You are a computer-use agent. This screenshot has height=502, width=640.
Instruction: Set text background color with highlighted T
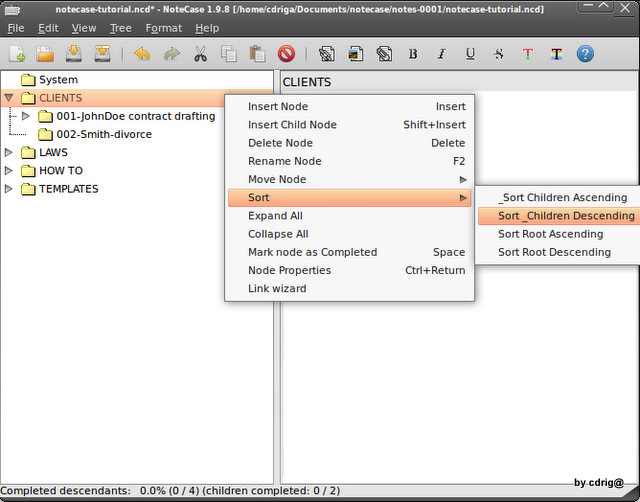(556, 54)
